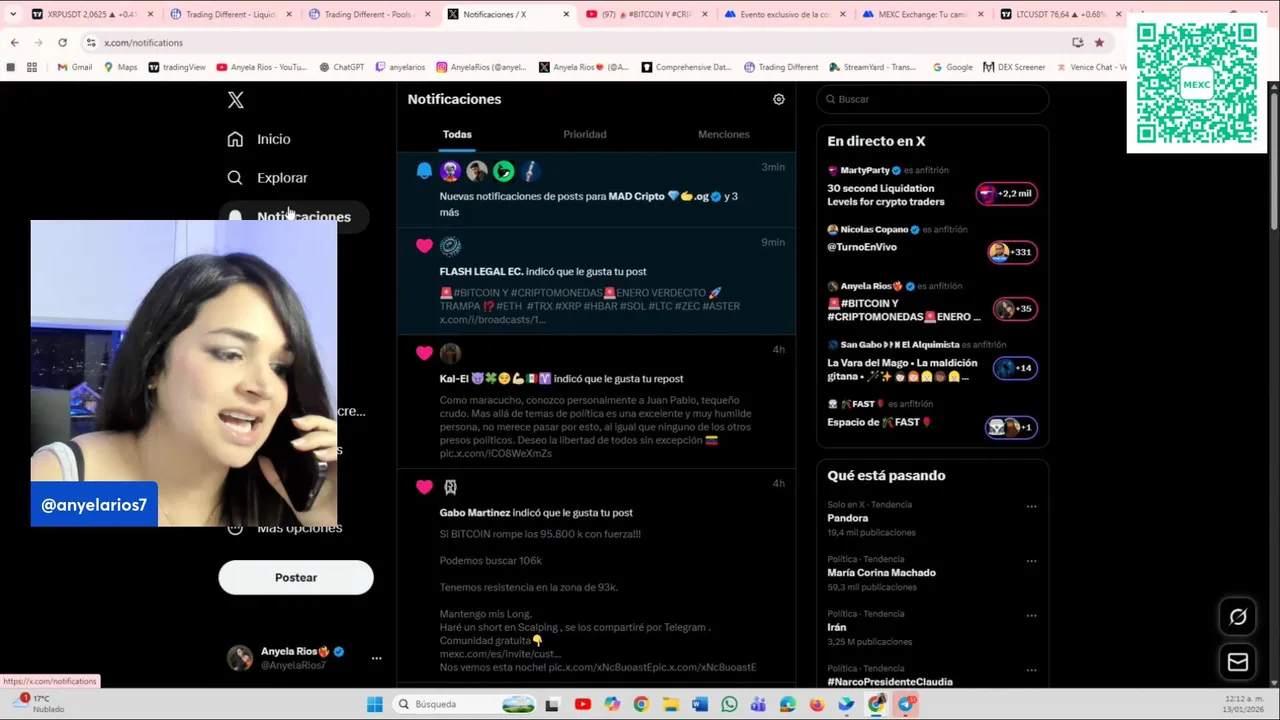Open File Explorer from taskbar

click(x=670, y=704)
